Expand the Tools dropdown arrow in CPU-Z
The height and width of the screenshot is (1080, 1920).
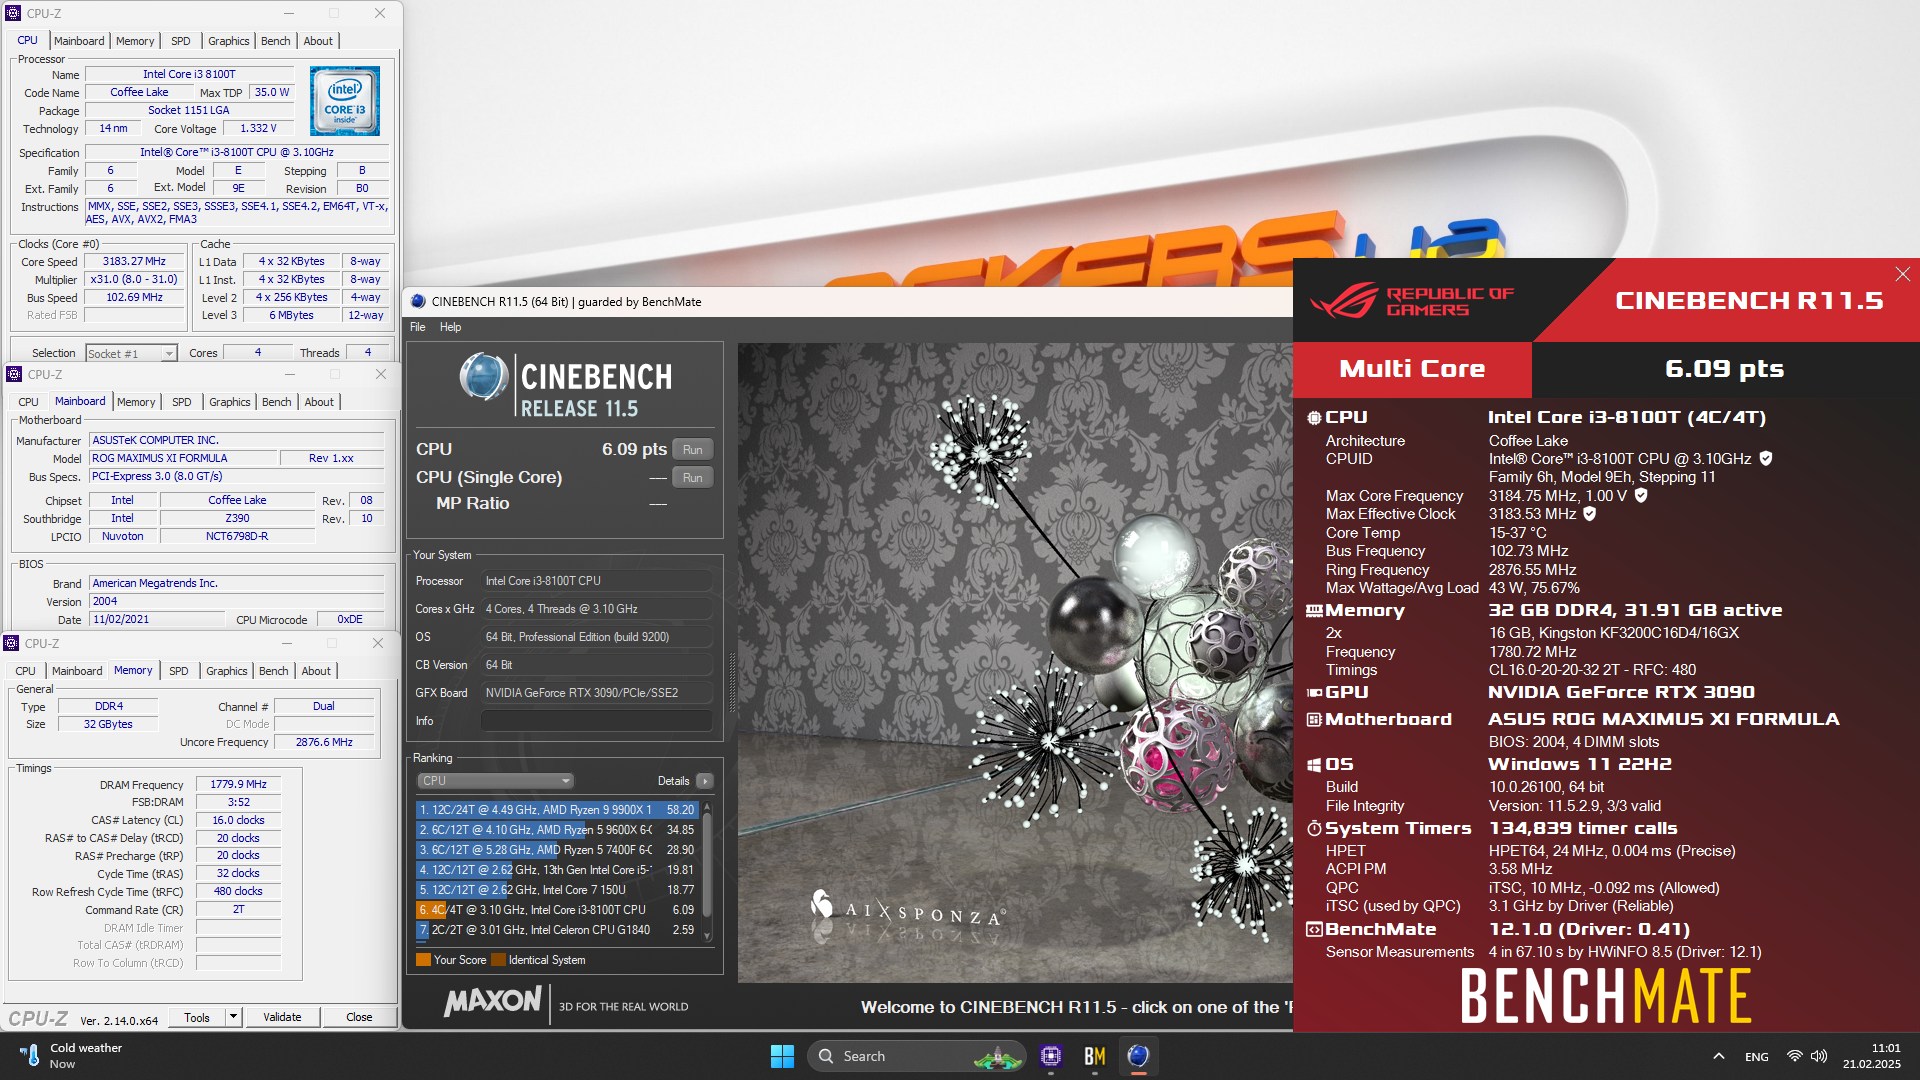pos(233,1017)
